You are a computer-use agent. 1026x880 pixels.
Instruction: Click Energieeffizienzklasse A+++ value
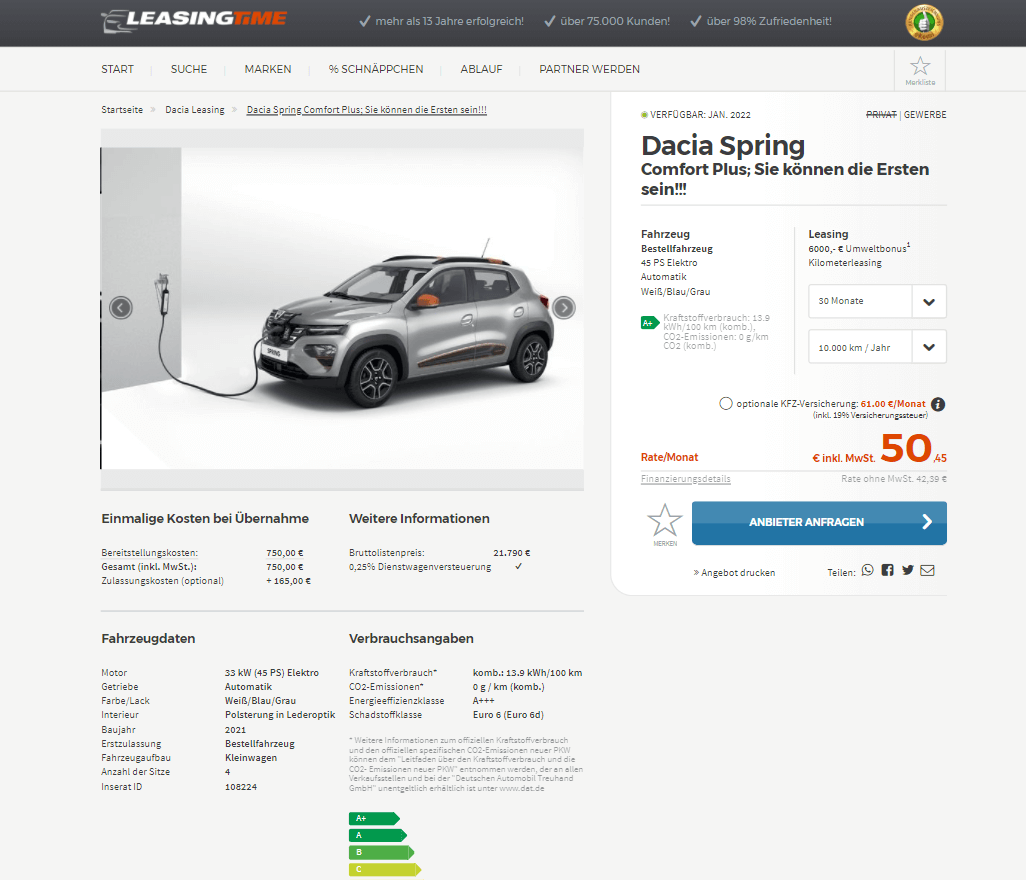(484, 701)
